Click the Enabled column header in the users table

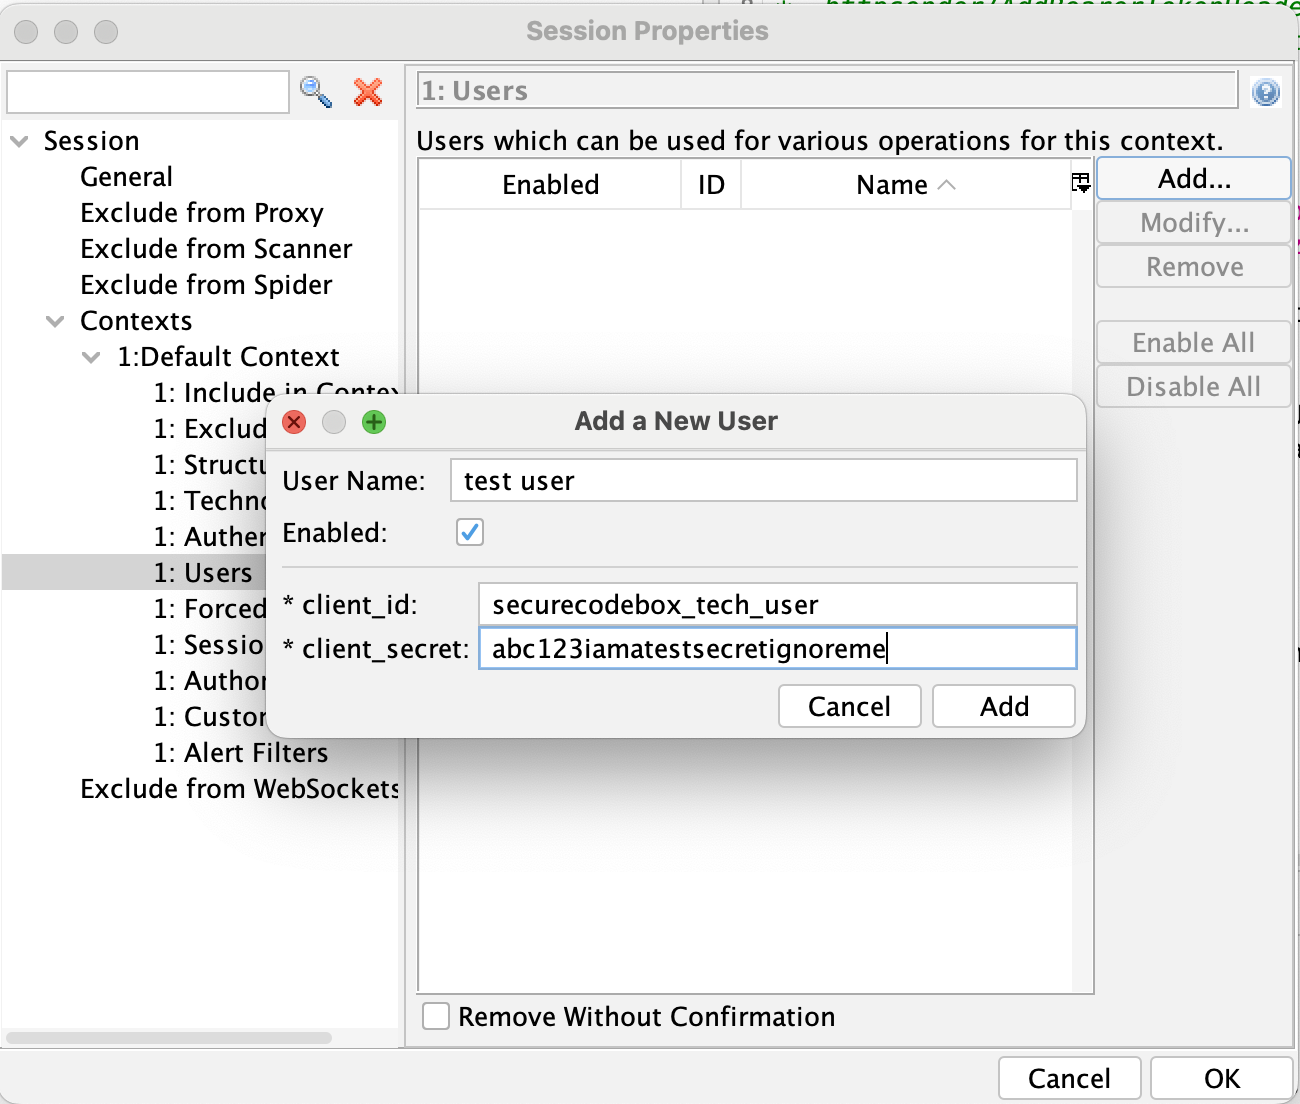click(x=550, y=184)
